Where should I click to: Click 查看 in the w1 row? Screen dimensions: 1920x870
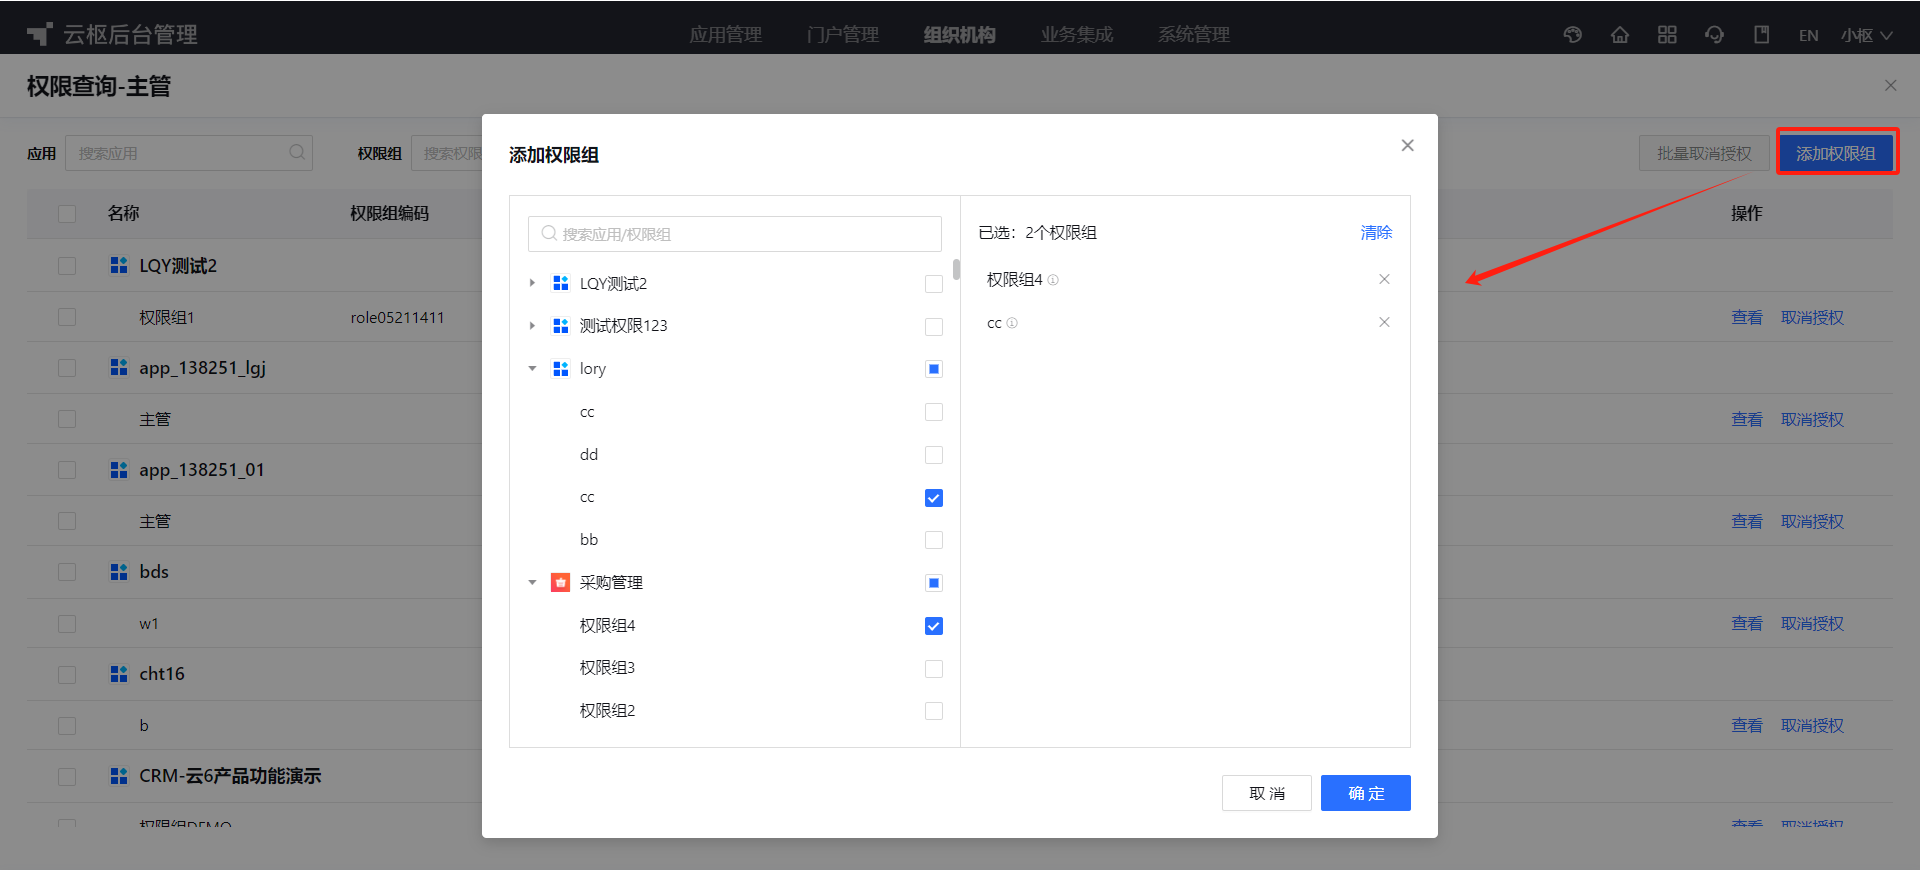tap(1747, 623)
